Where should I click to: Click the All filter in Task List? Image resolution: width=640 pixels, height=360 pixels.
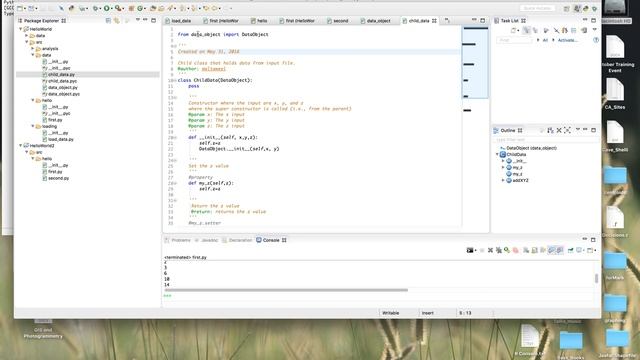(x=545, y=40)
